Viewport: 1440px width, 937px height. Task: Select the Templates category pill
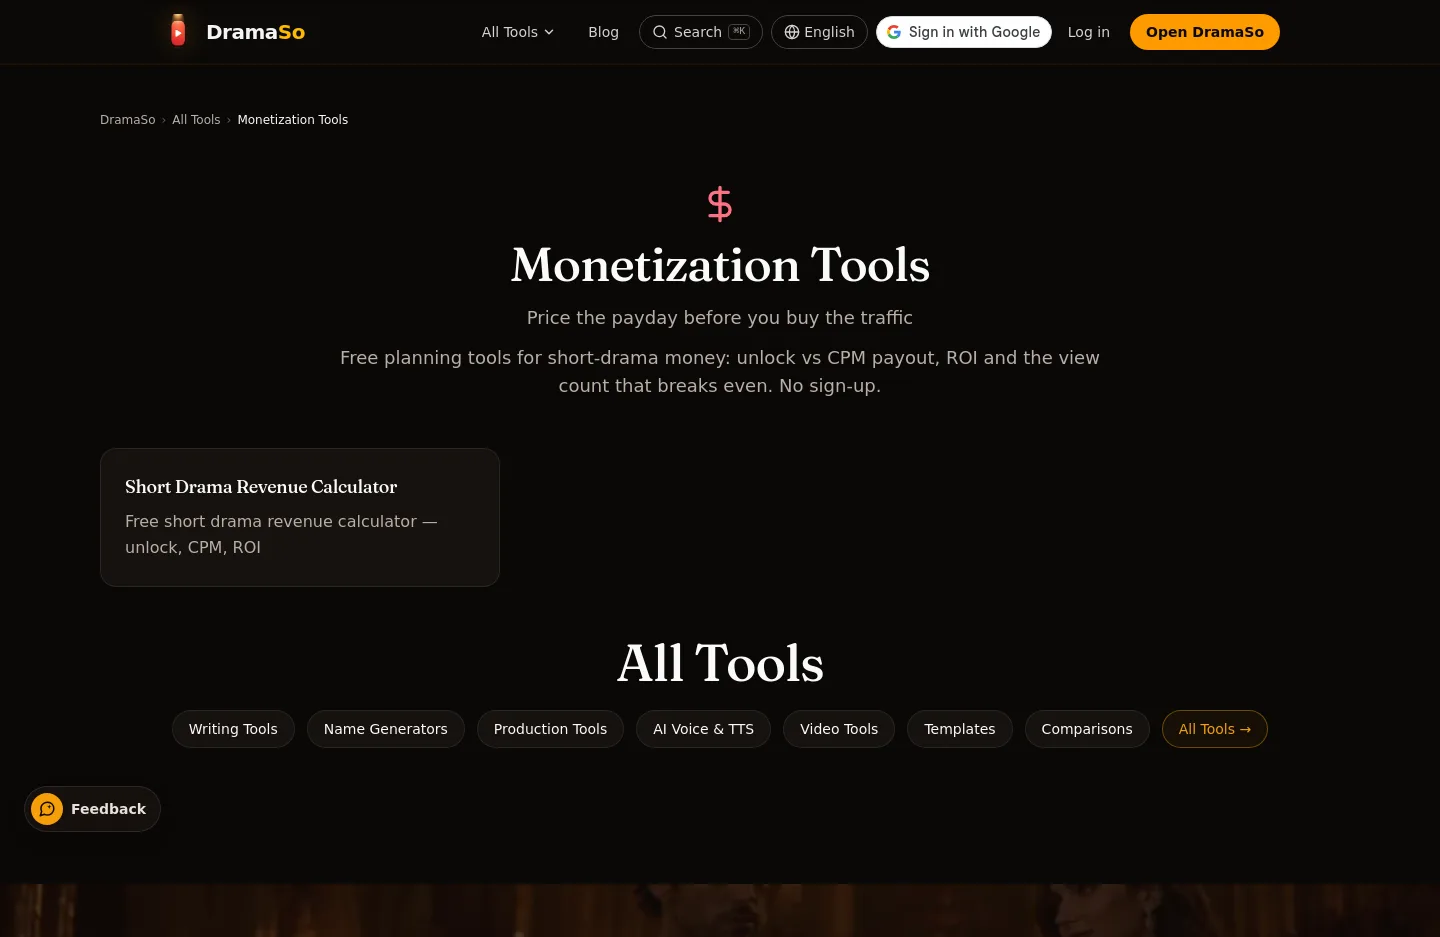[960, 729]
